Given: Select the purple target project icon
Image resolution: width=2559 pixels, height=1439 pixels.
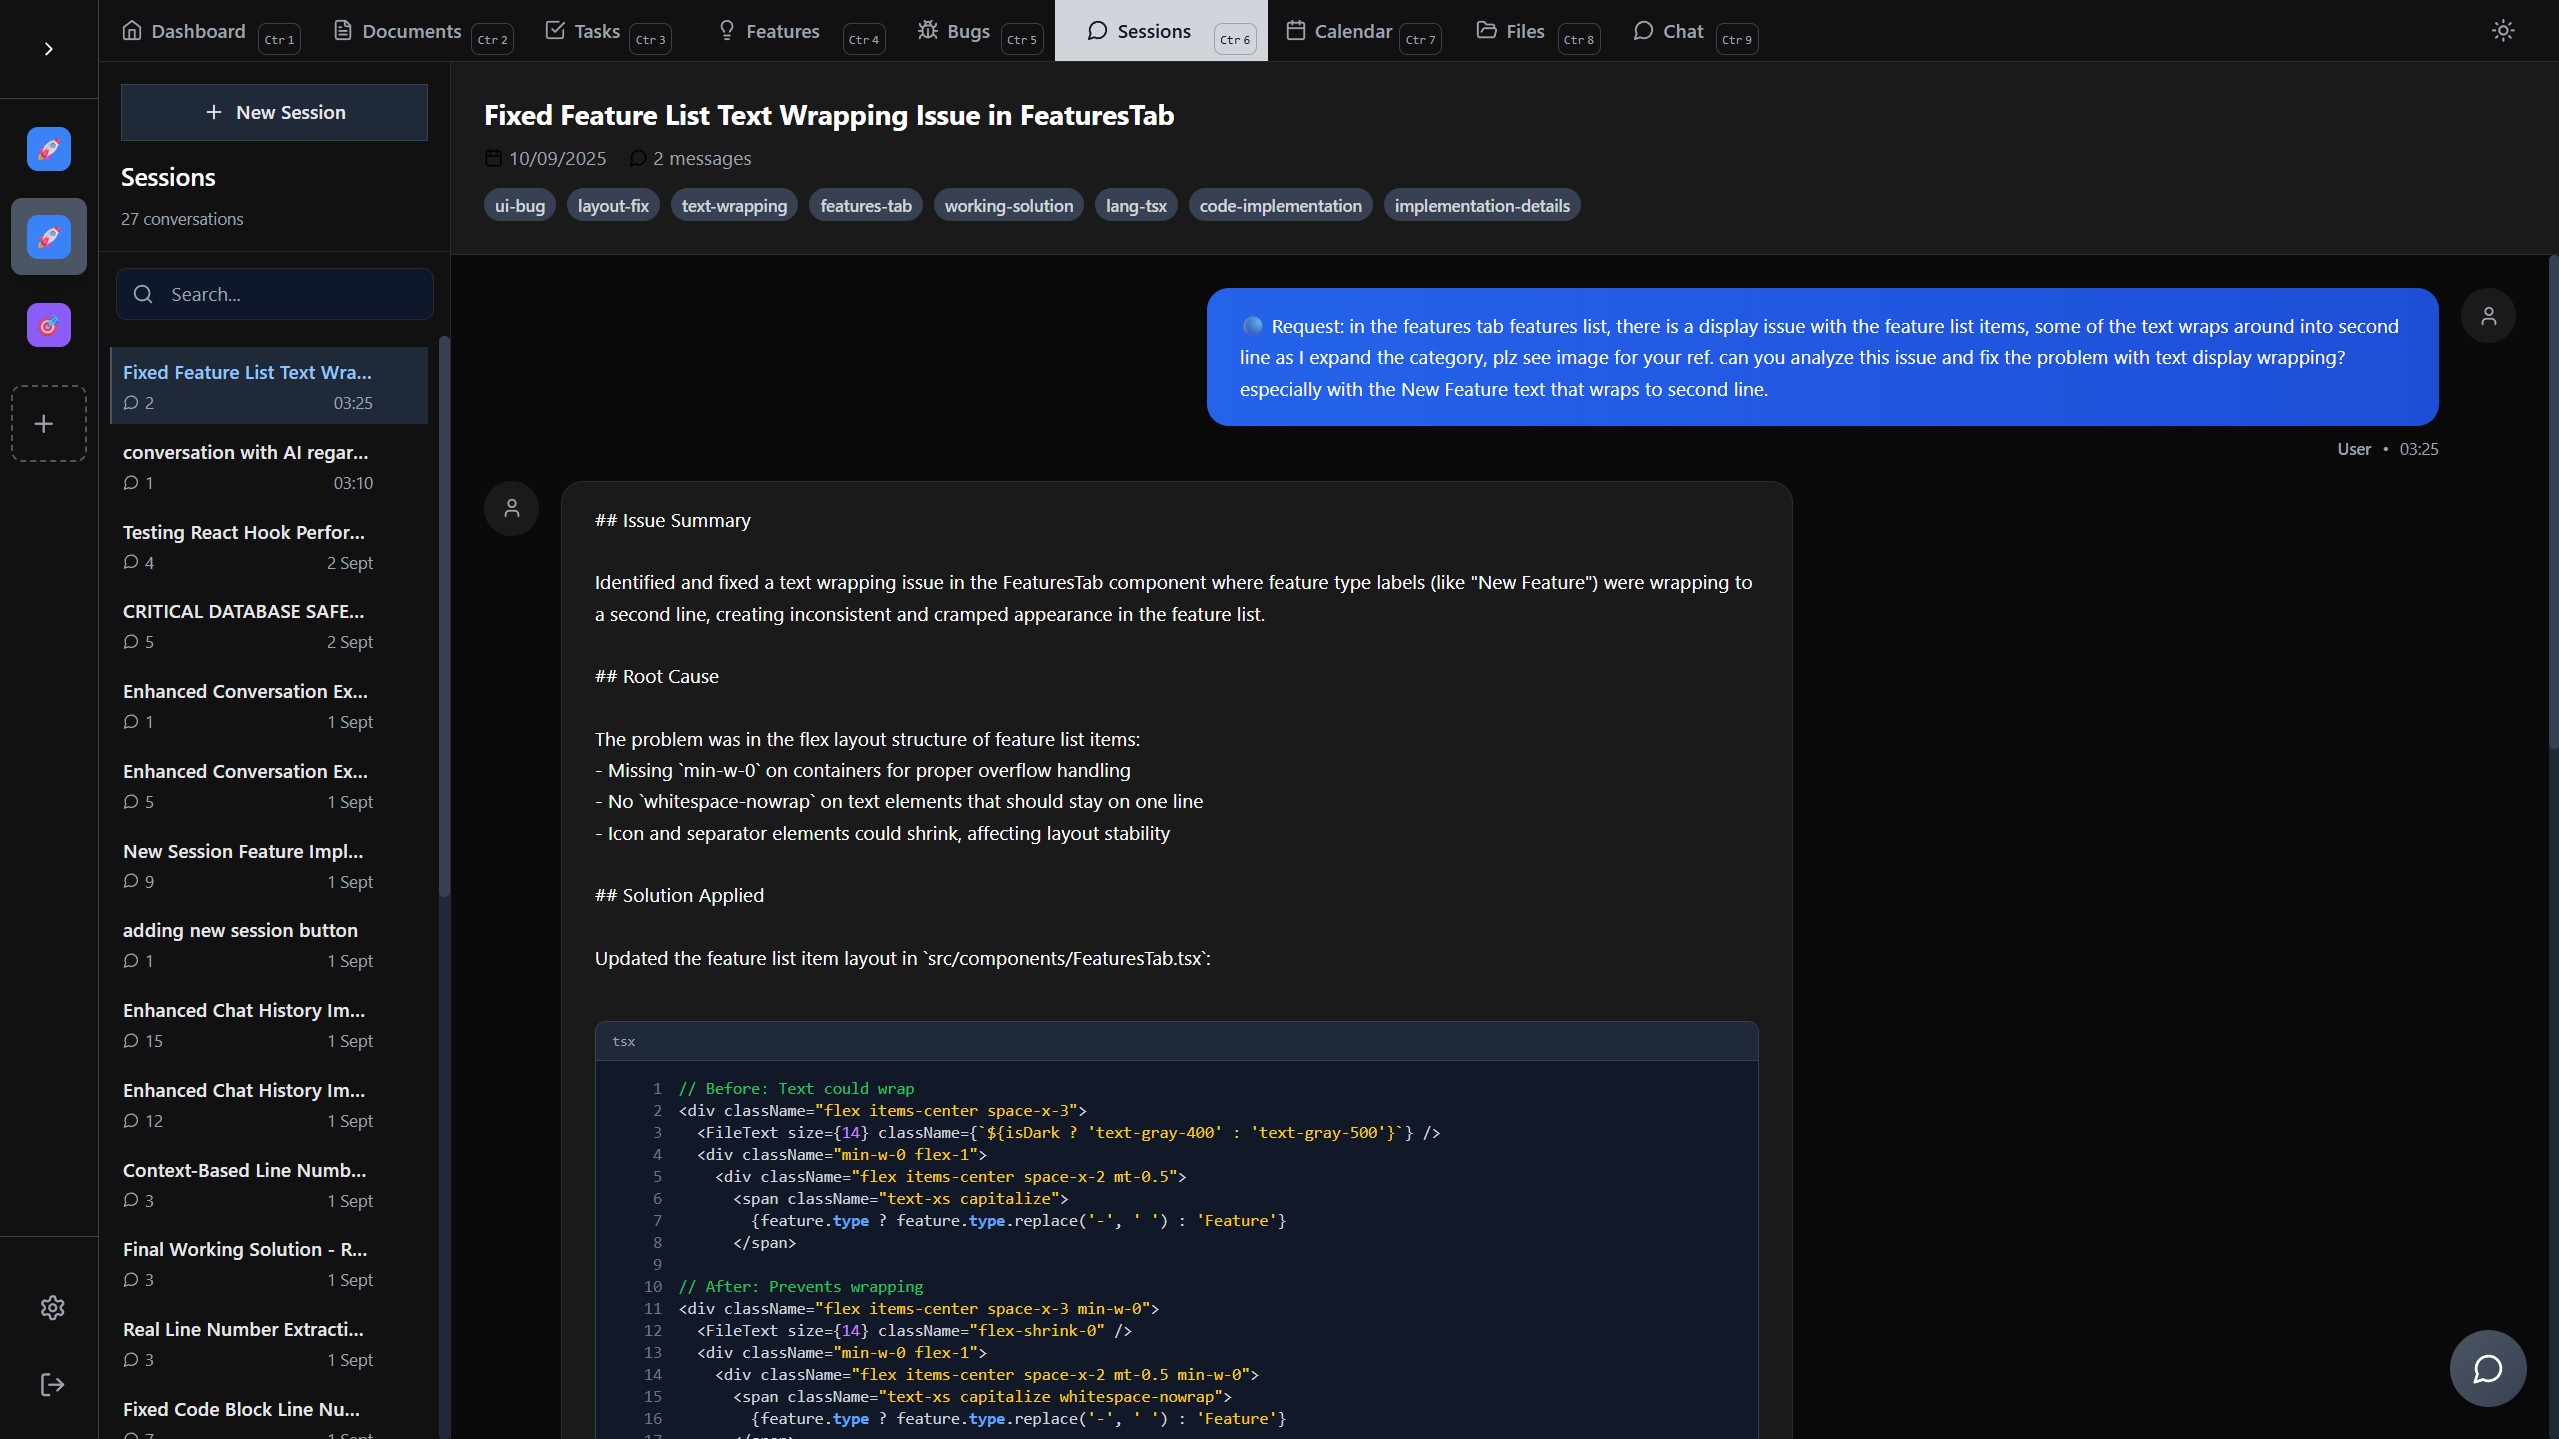Looking at the screenshot, I should [x=48, y=325].
